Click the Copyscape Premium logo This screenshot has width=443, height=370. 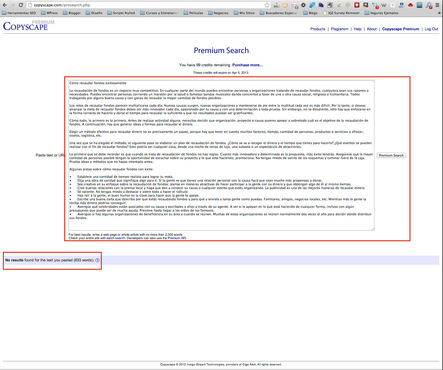click(28, 26)
